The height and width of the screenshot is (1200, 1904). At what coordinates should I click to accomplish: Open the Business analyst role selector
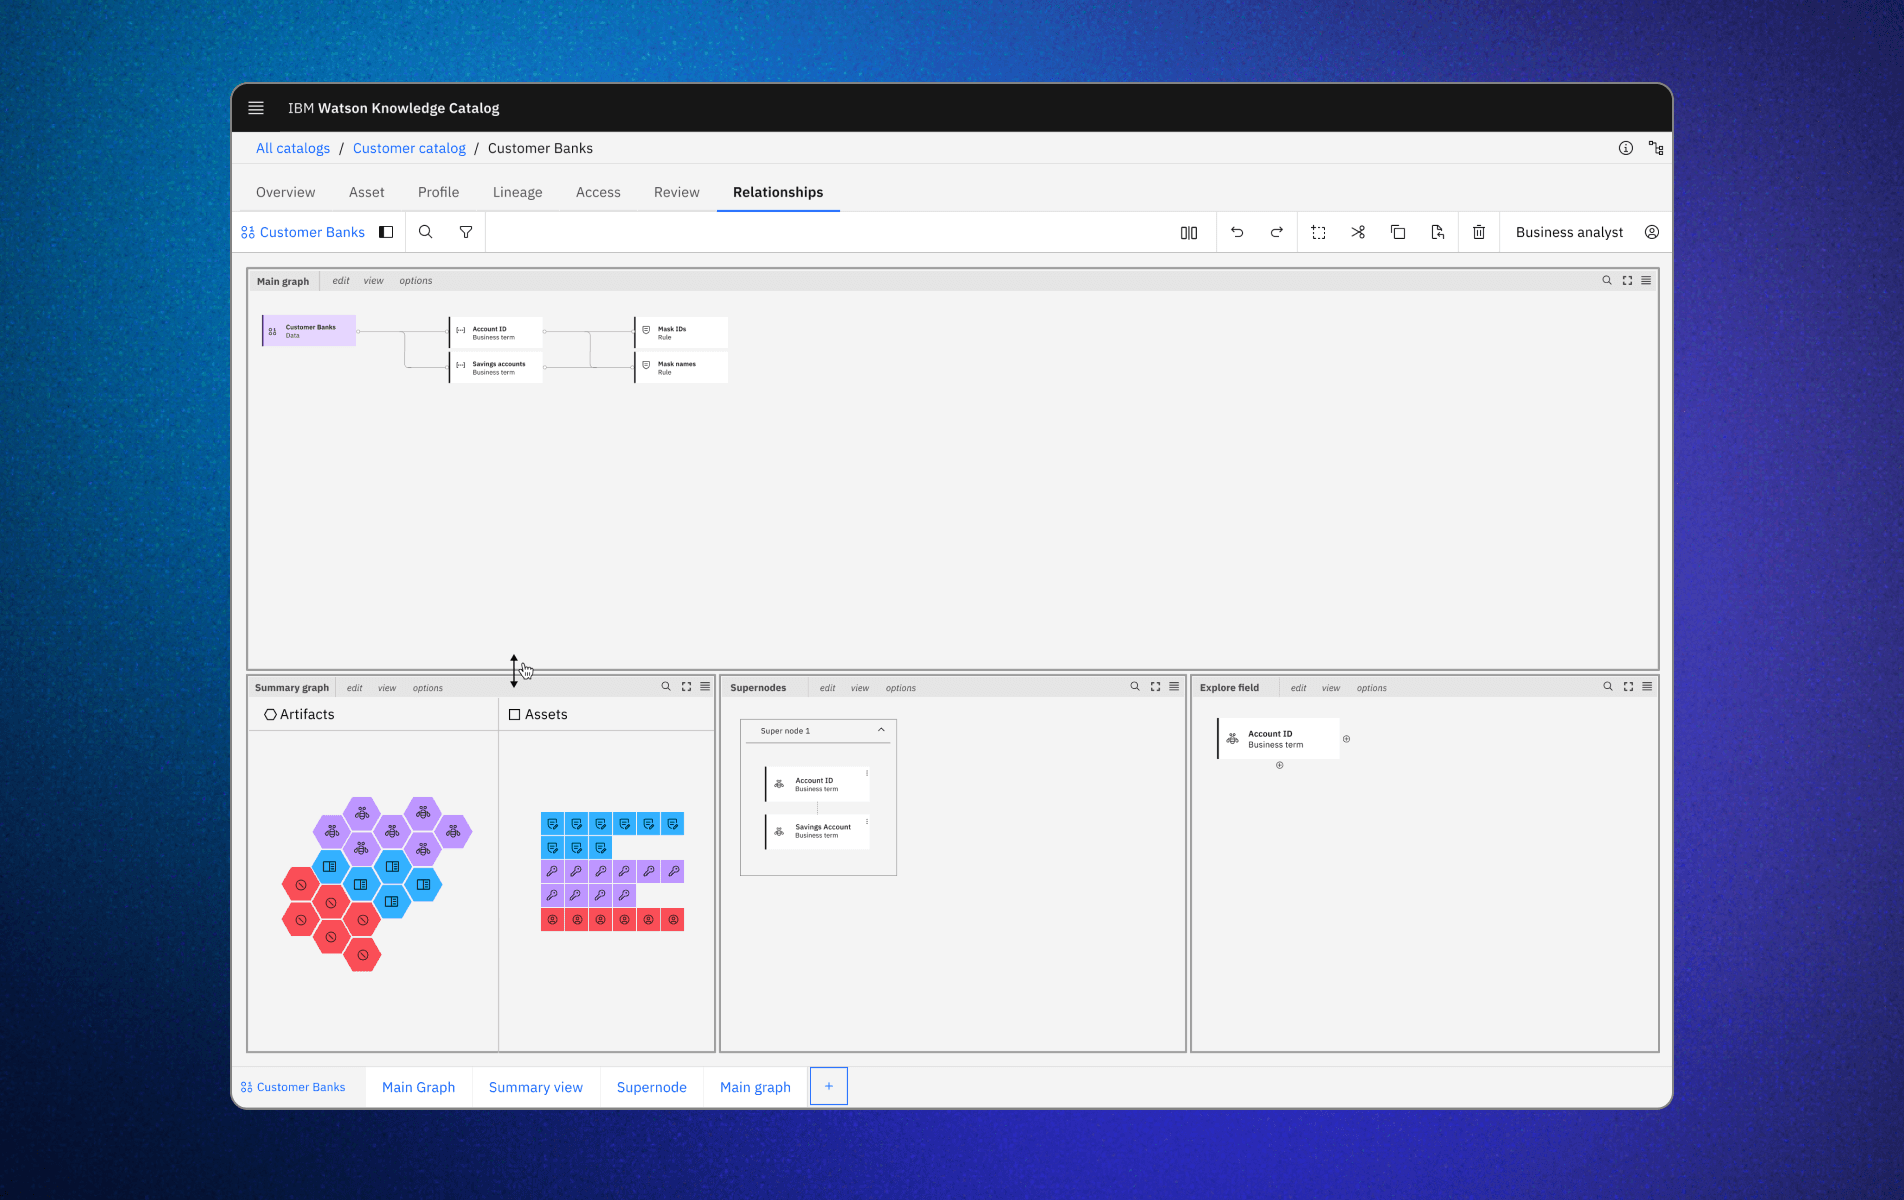pos(1570,232)
